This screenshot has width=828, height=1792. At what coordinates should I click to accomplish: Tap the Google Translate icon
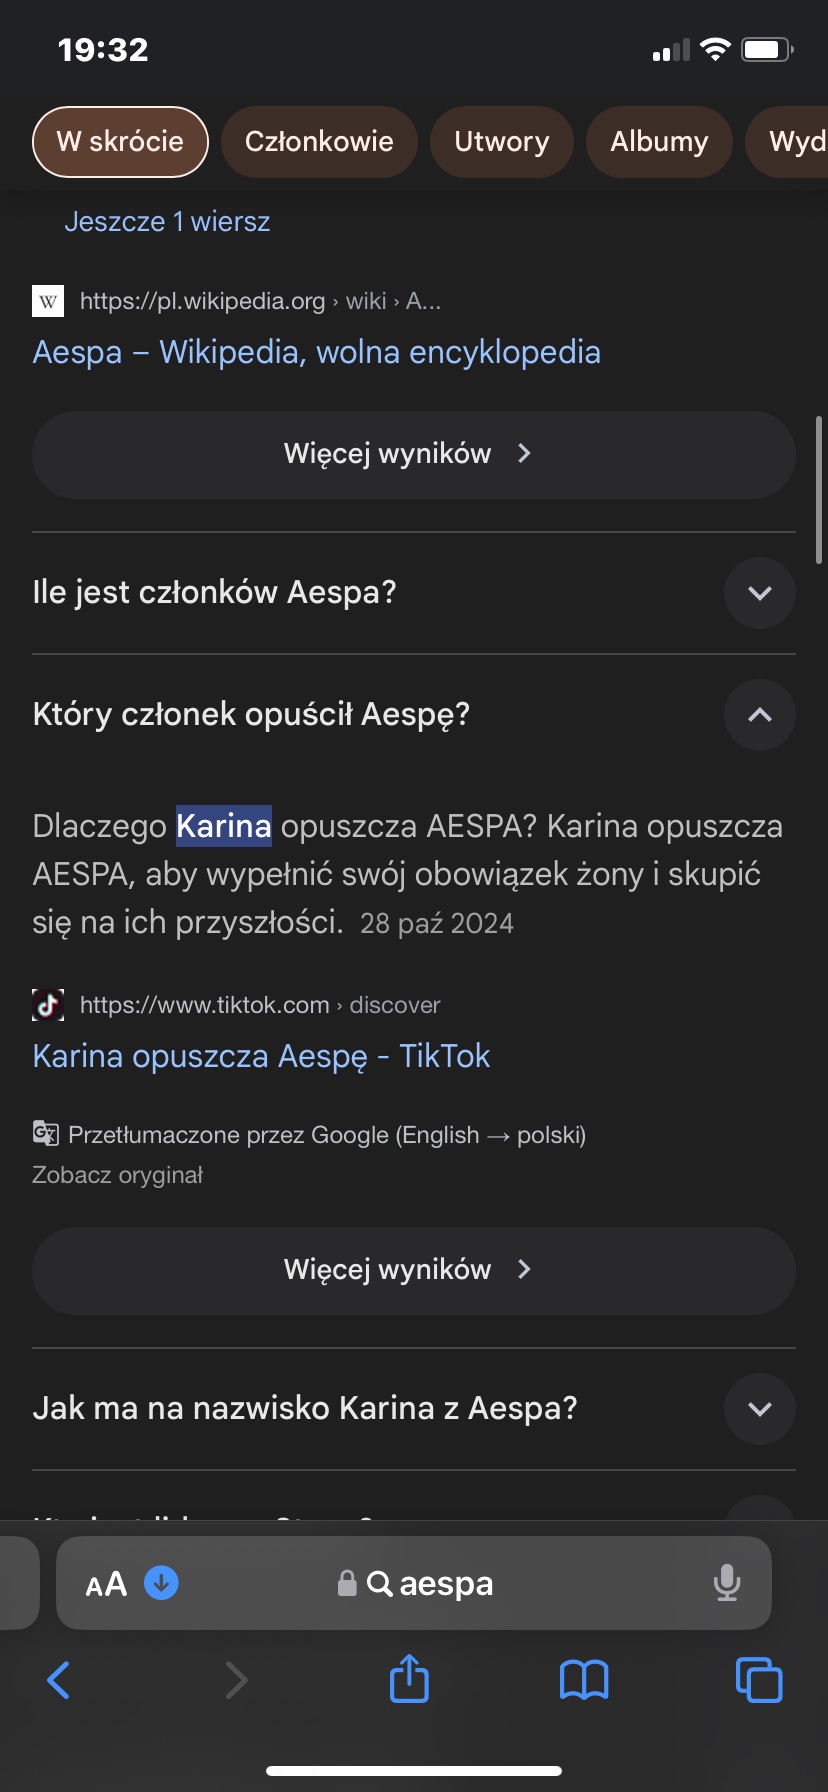click(46, 1134)
